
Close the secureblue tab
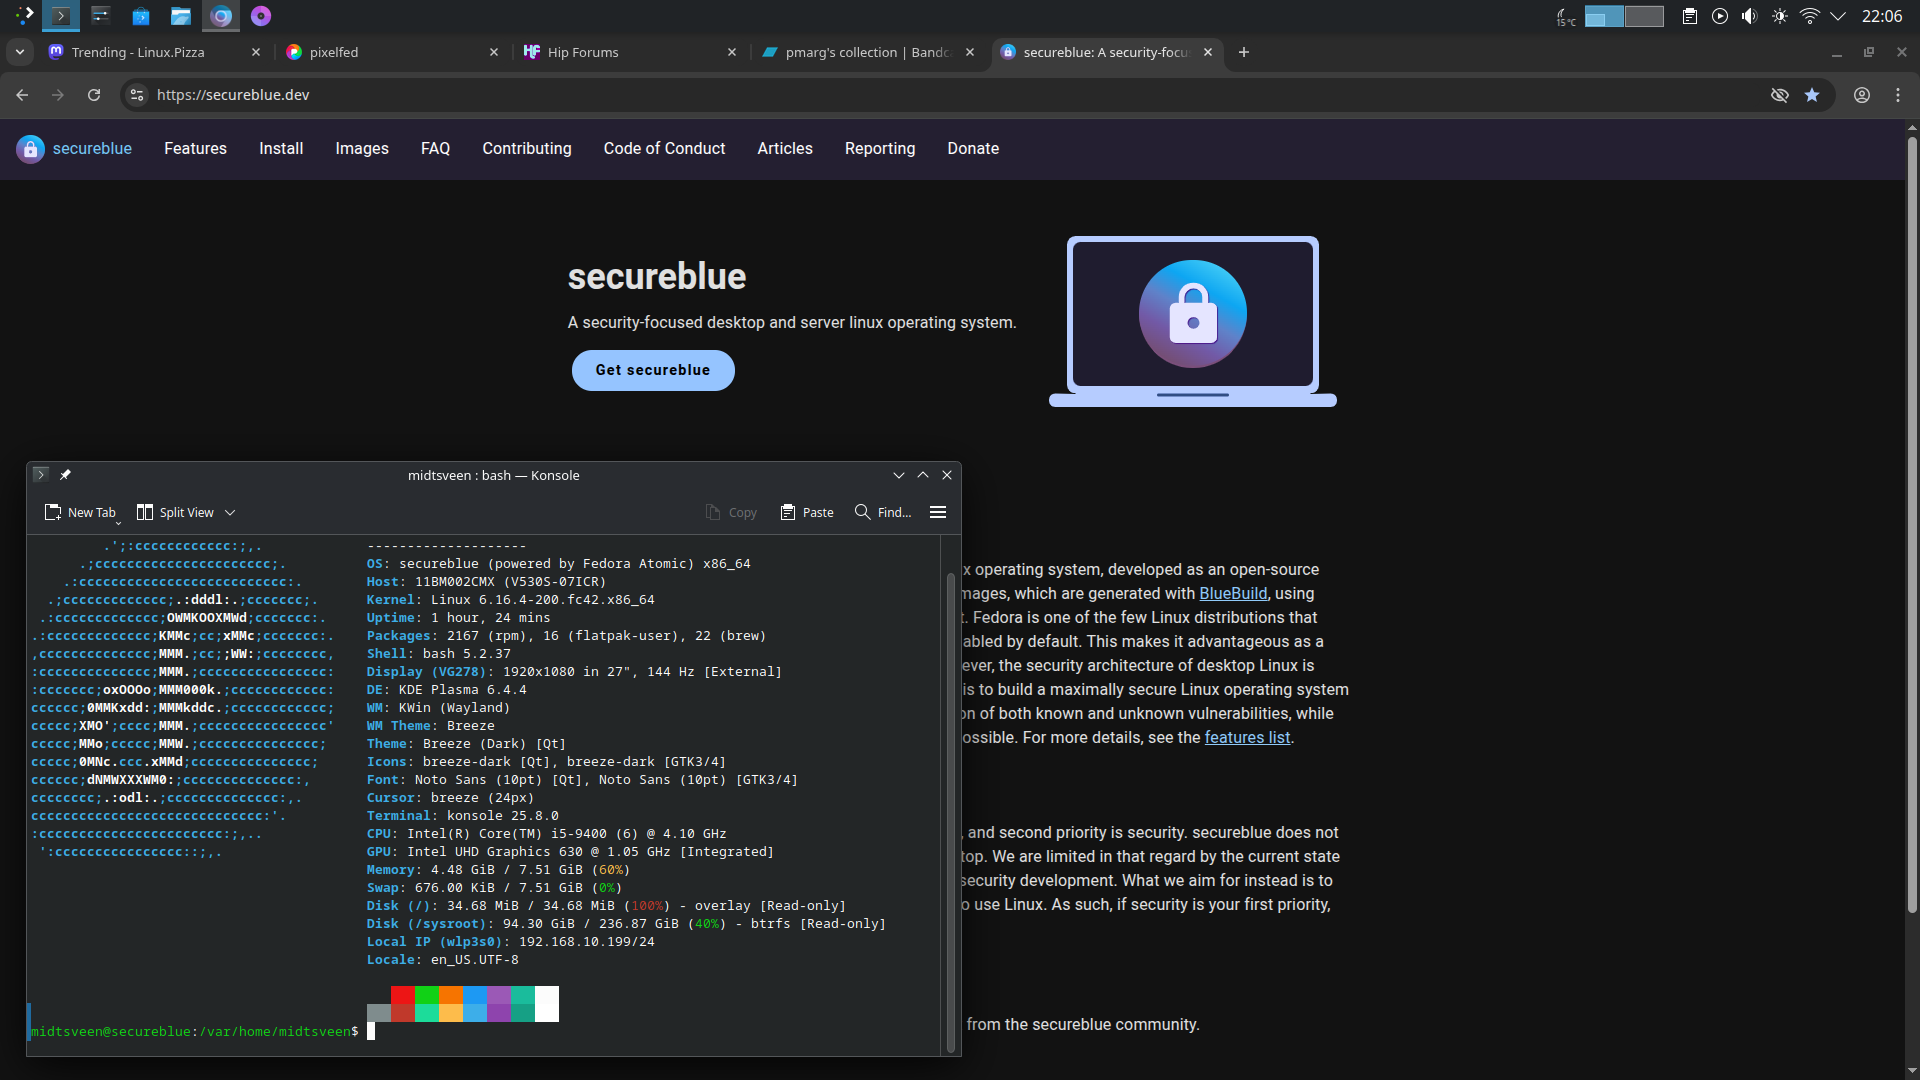pyautogui.click(x=1208, y=52)
